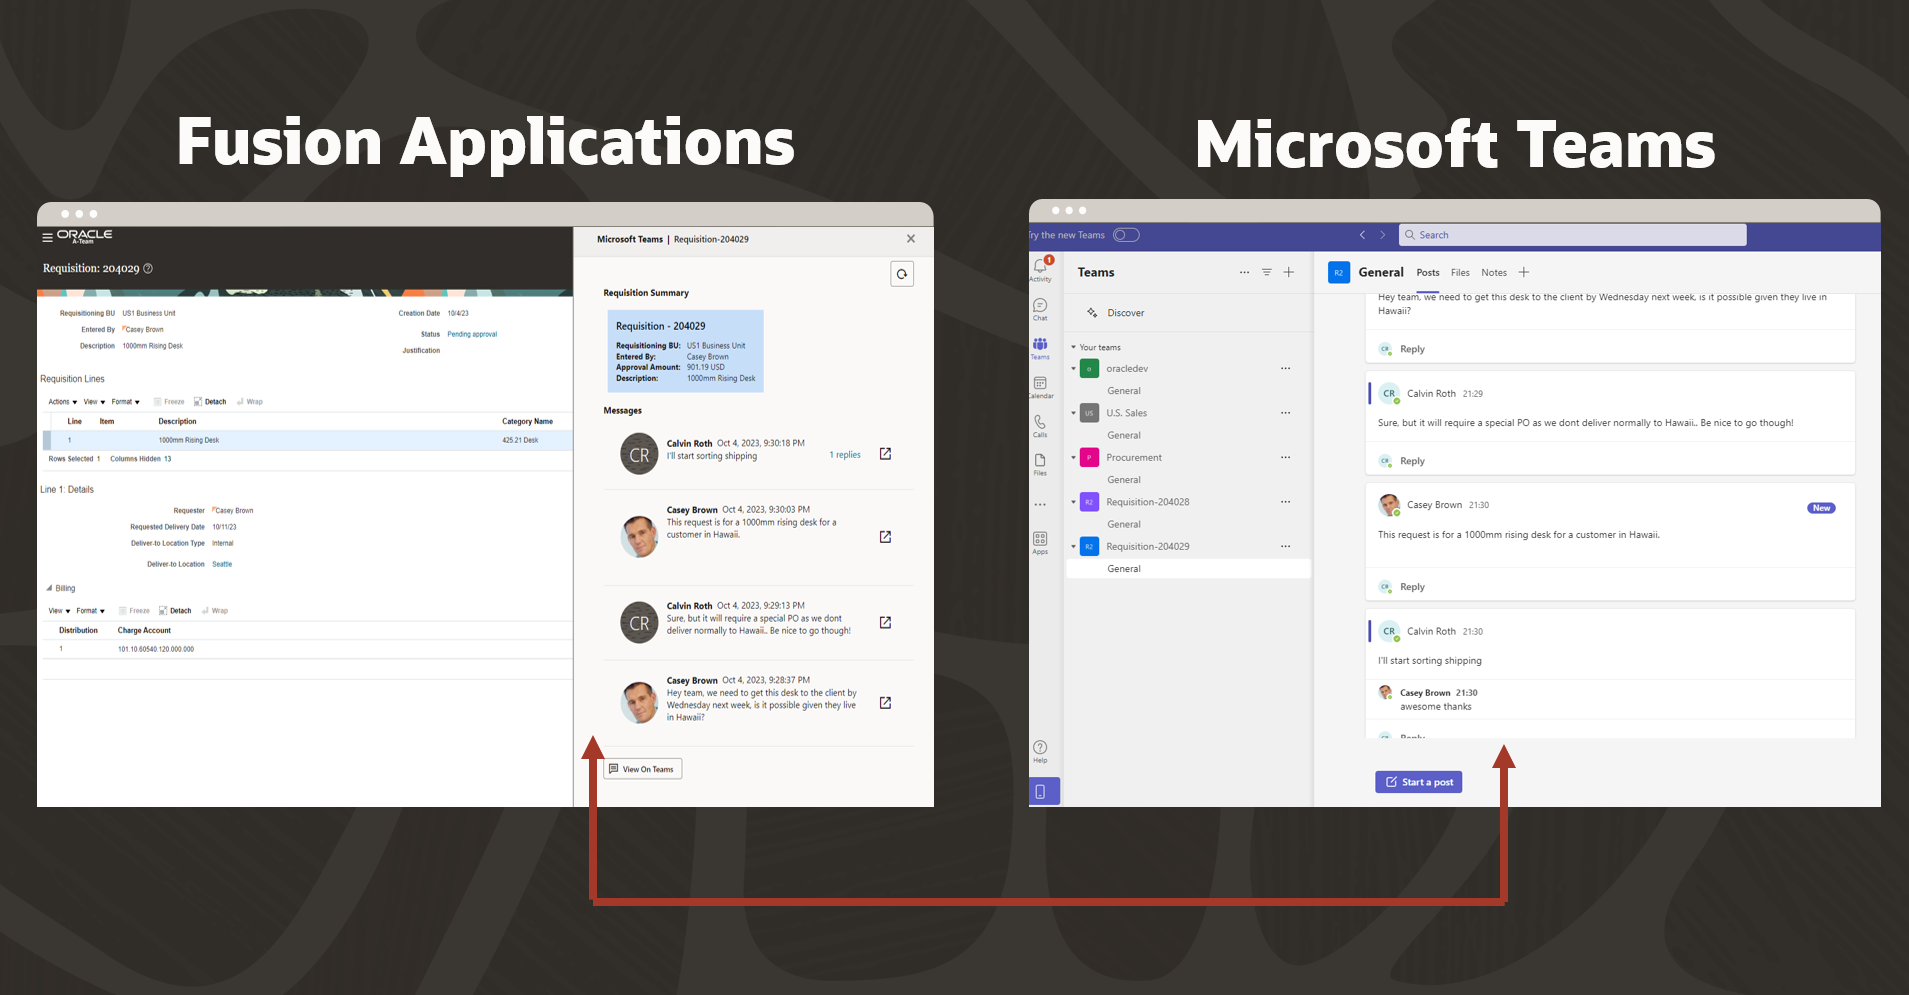Collapse the Billing section
The image size is (1909, 995).
pos(49,588)
